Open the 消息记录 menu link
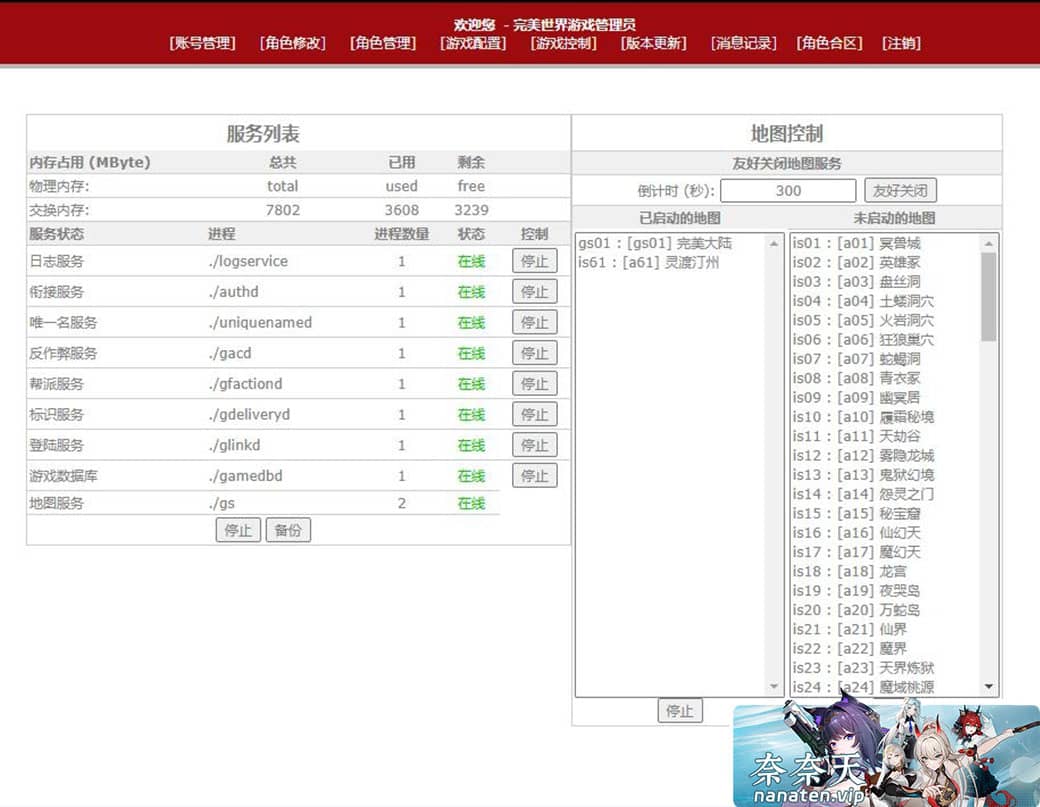1040x807 pixels. coord(744,43)
